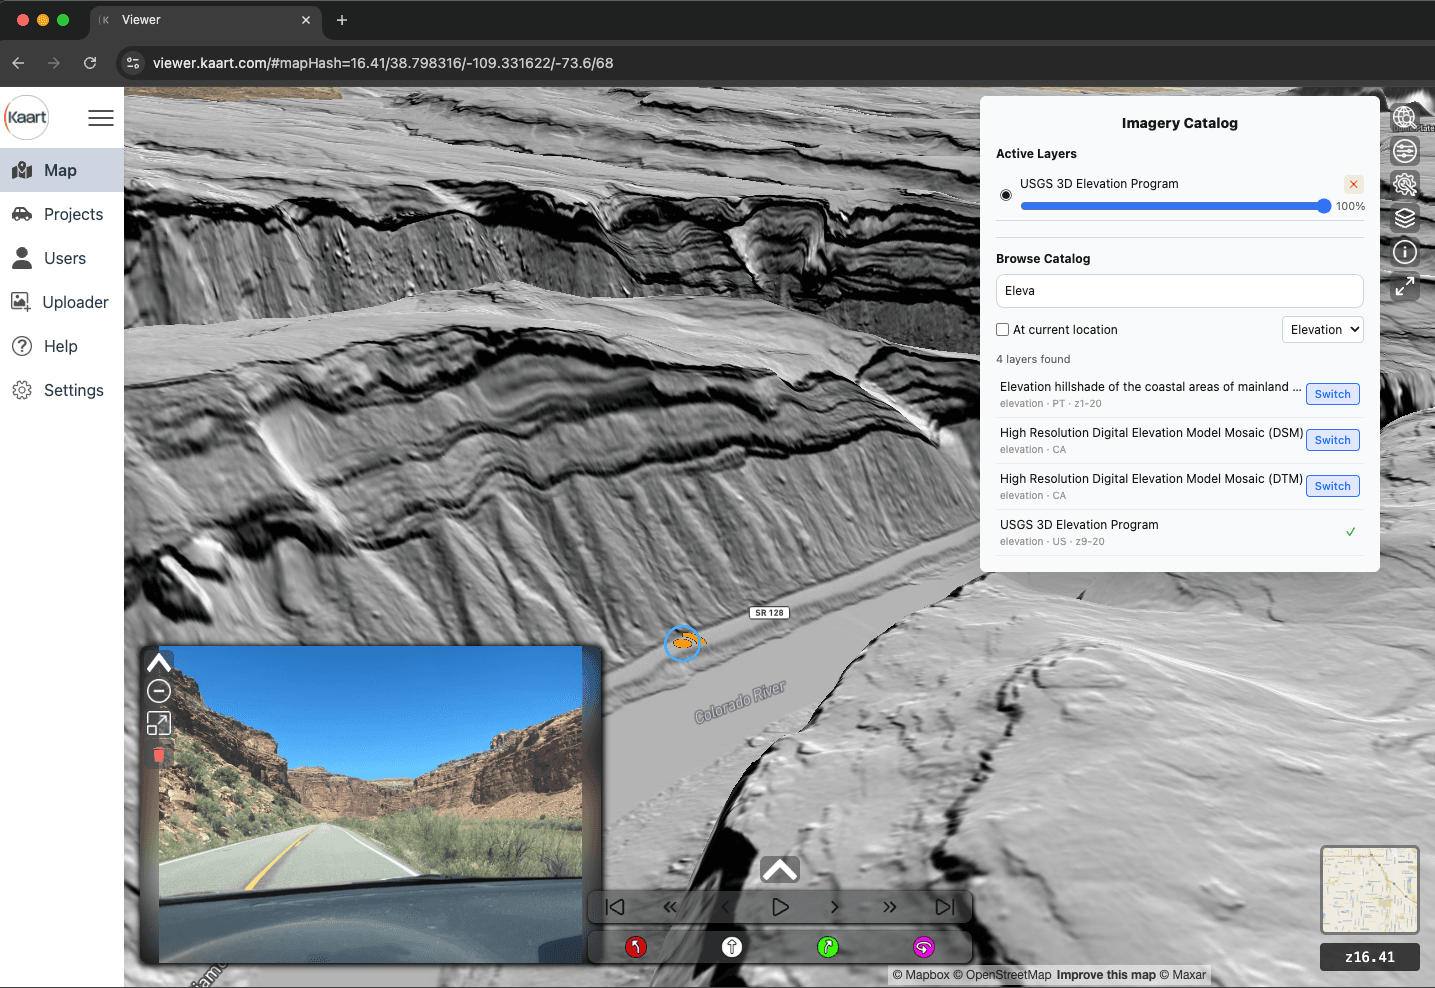Click the magenta U-turn toggle icon
The height and width of the screenshot is (988, 1435).
coord(924,946)
